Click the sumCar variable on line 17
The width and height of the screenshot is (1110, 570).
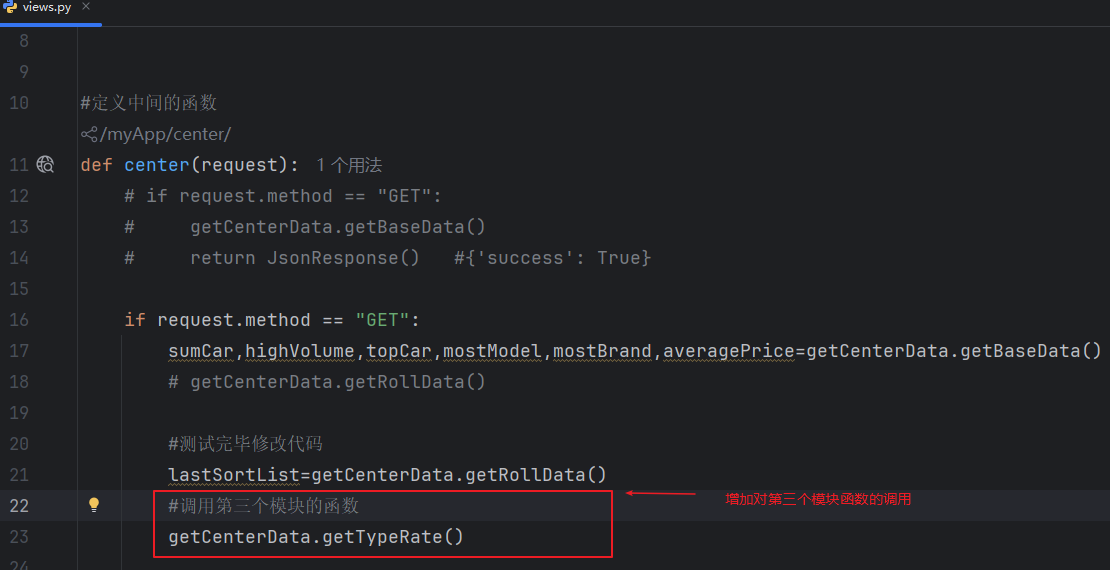point(200,351)
